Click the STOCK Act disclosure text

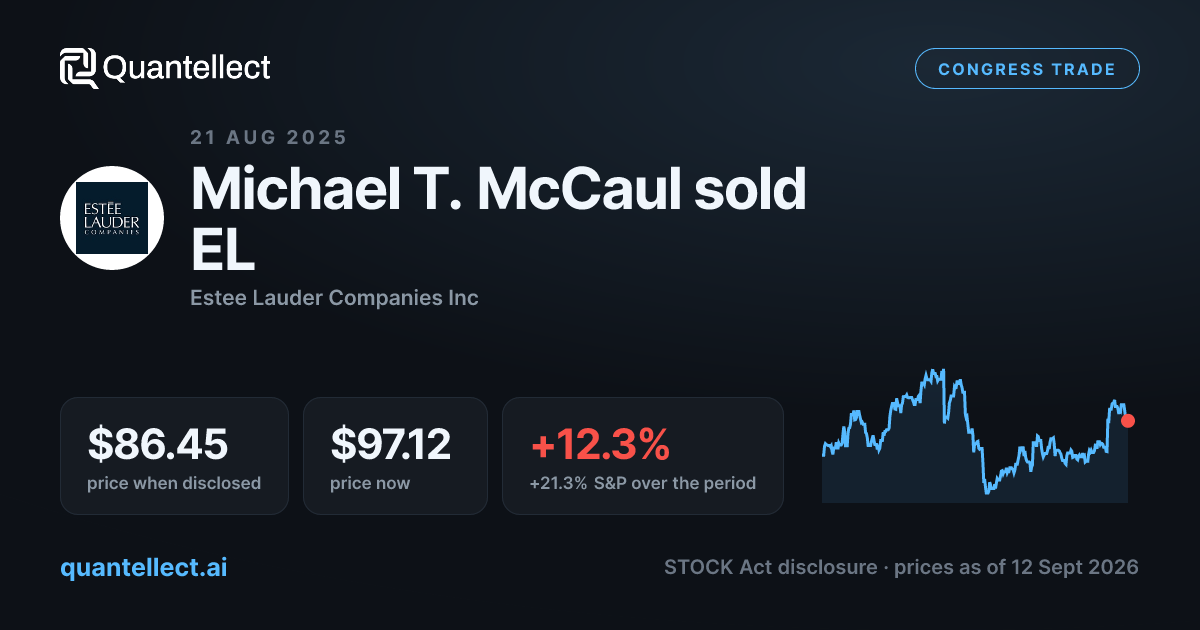click(x=770, y=568)
